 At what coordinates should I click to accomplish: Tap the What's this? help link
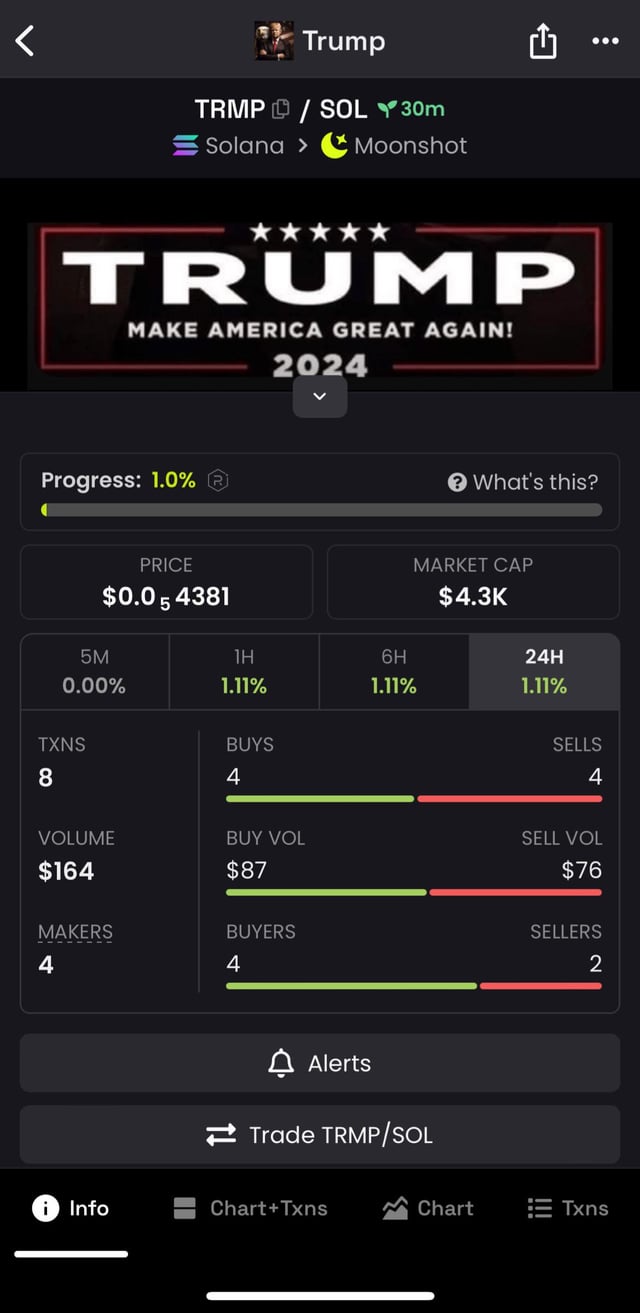(x=523, y=482)
